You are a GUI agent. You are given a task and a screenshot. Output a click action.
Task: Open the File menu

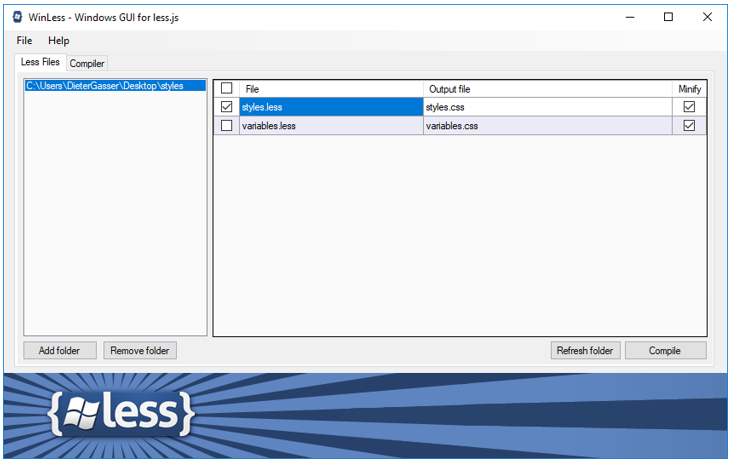(24, 41)
